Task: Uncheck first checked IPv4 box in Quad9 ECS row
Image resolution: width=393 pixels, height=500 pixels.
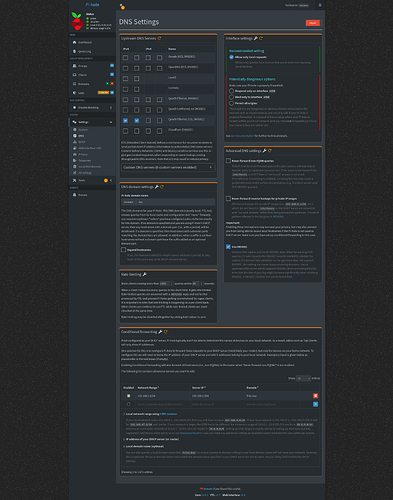Action: coord(125,120)
